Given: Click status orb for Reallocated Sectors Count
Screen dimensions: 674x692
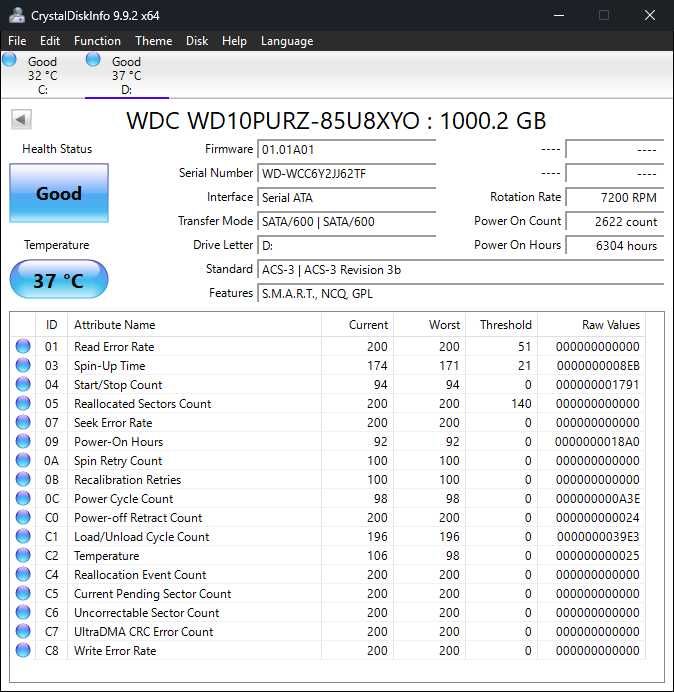Looking at the screenshot, I should (x=23, y=403).
